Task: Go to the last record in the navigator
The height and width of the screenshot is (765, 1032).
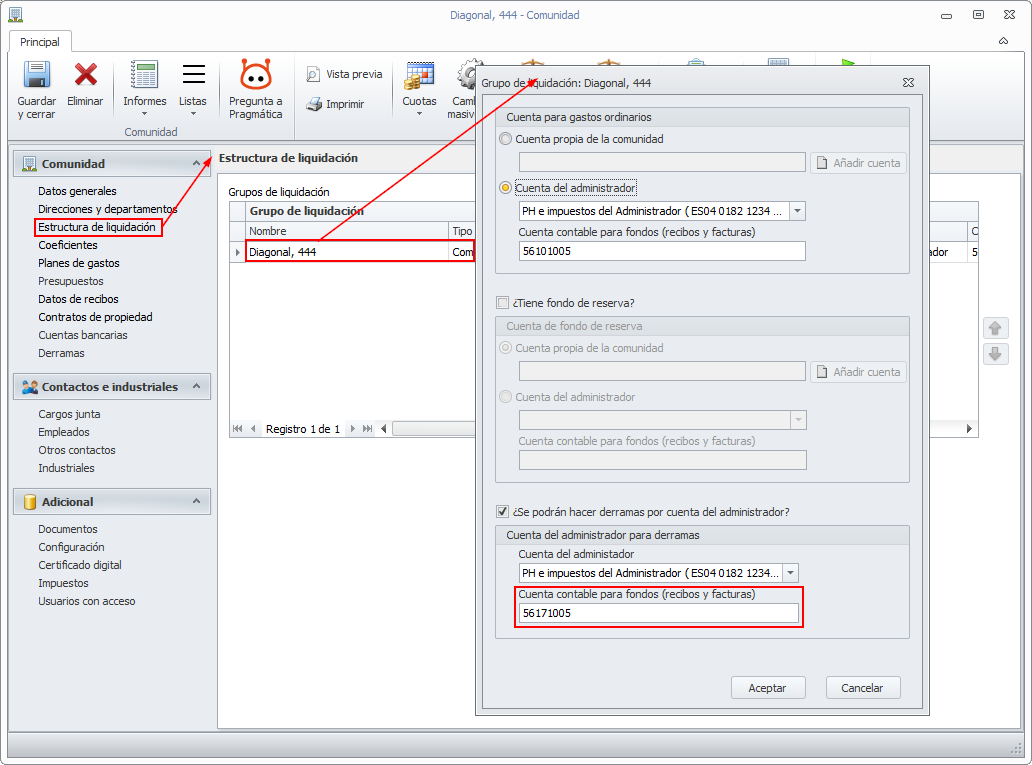Action: (367, 429)
